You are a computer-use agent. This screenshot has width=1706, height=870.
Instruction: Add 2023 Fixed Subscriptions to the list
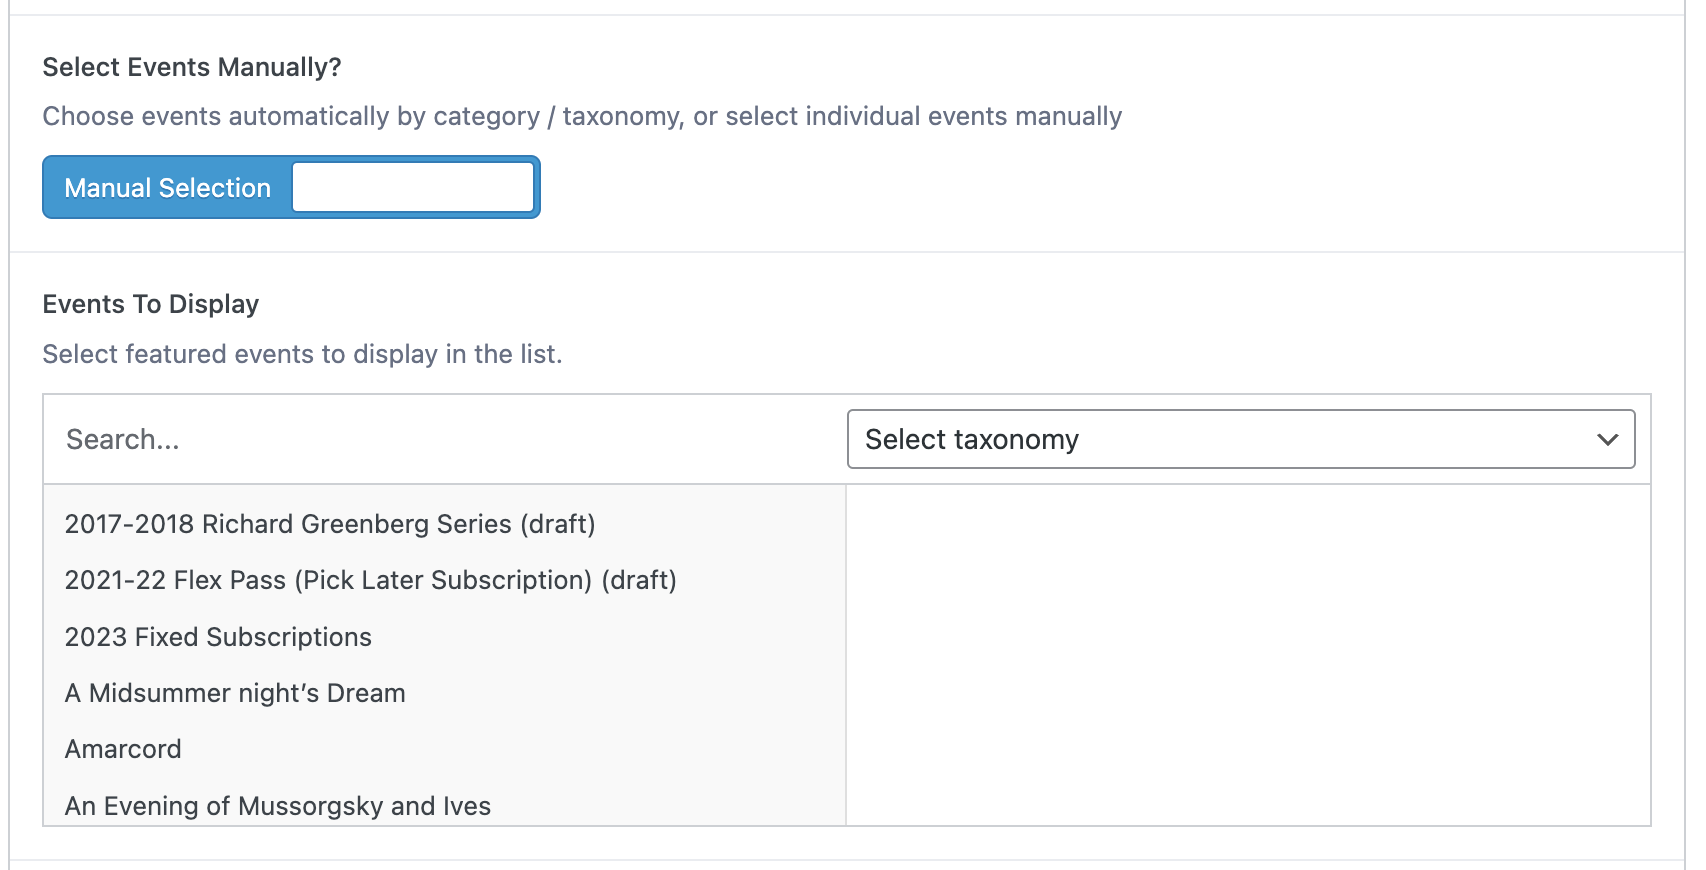218,637
